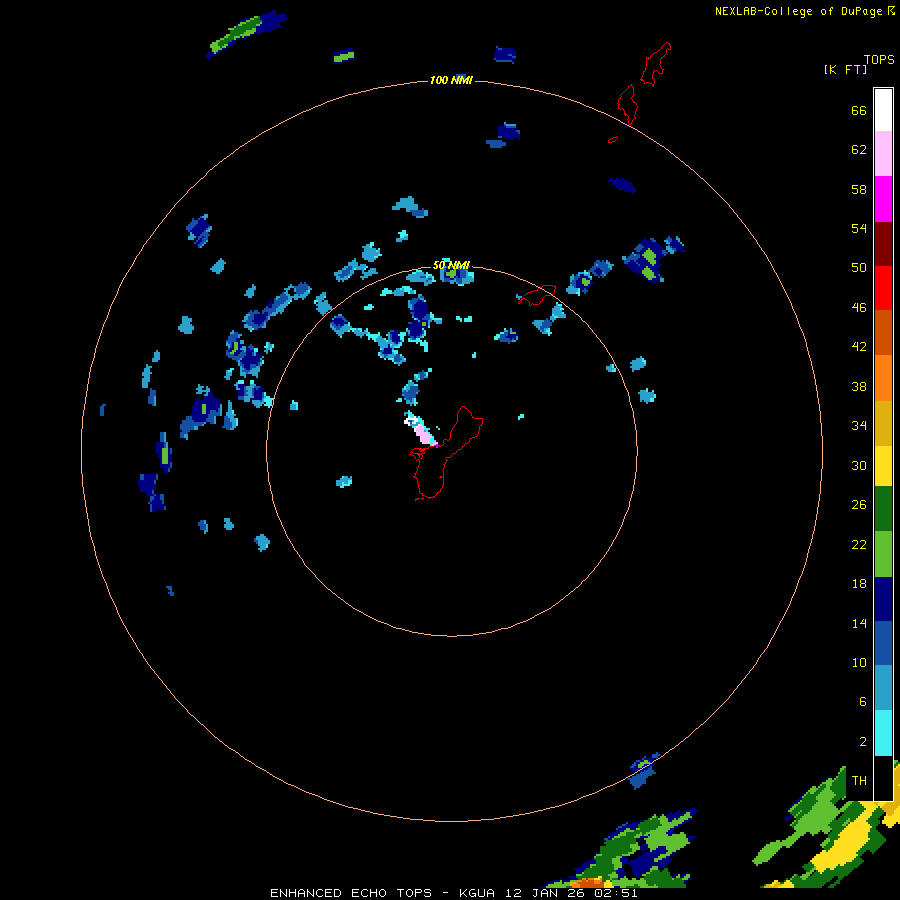Click the "[K FT]" units label
This screenshot has width=900, height=900.
coord(845,70)
